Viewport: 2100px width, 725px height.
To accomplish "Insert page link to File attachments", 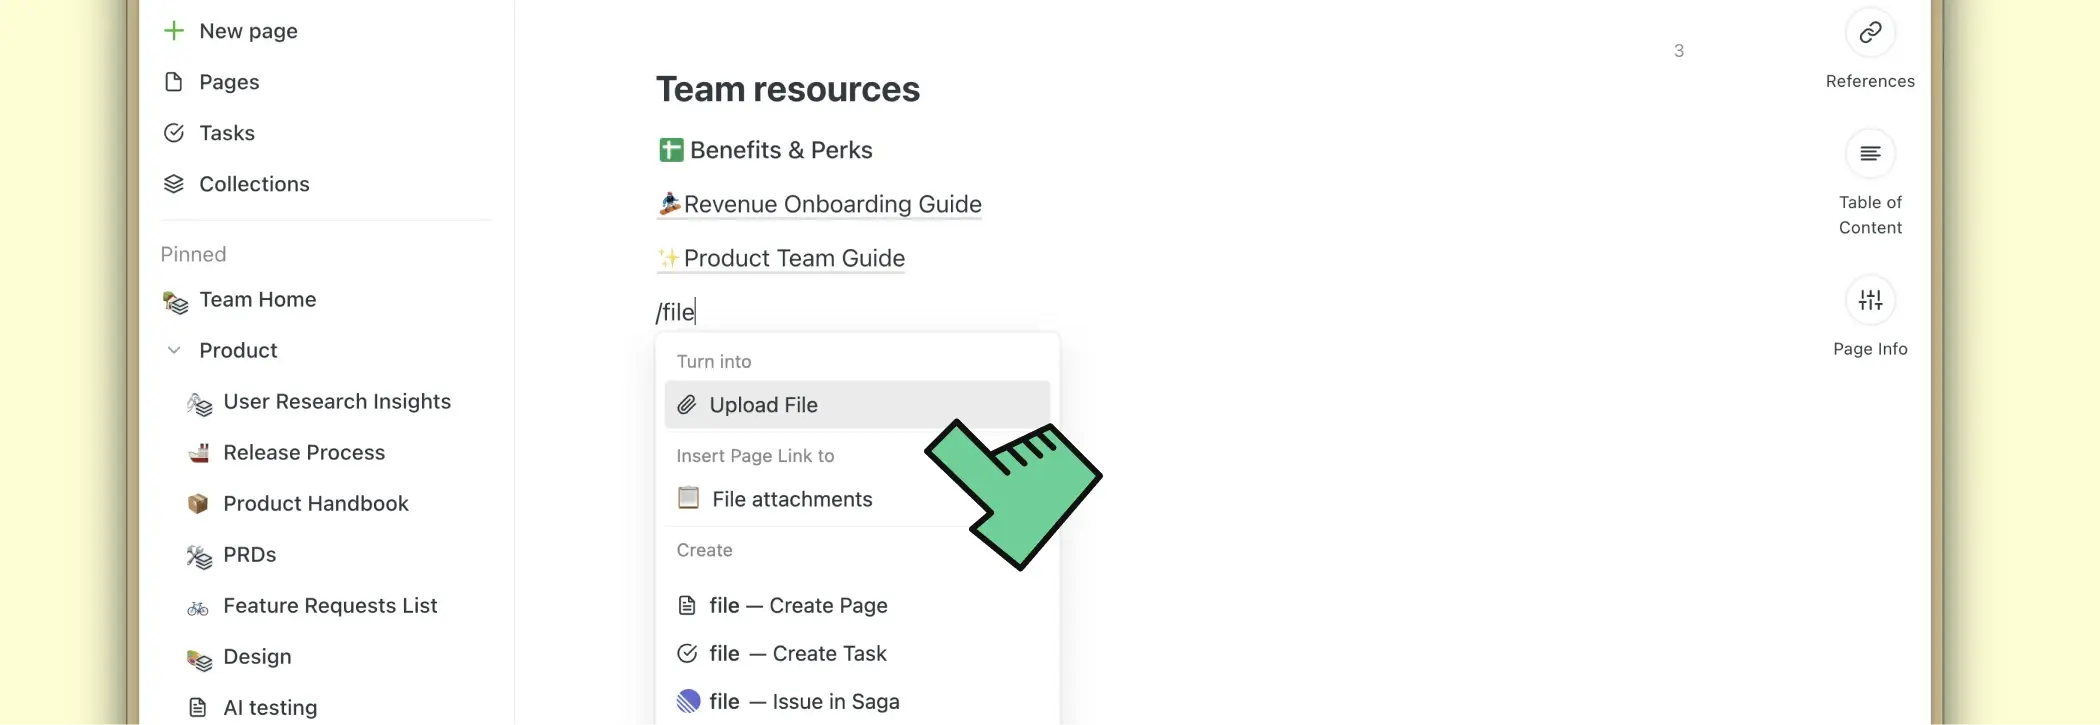I will click(791, 499).
